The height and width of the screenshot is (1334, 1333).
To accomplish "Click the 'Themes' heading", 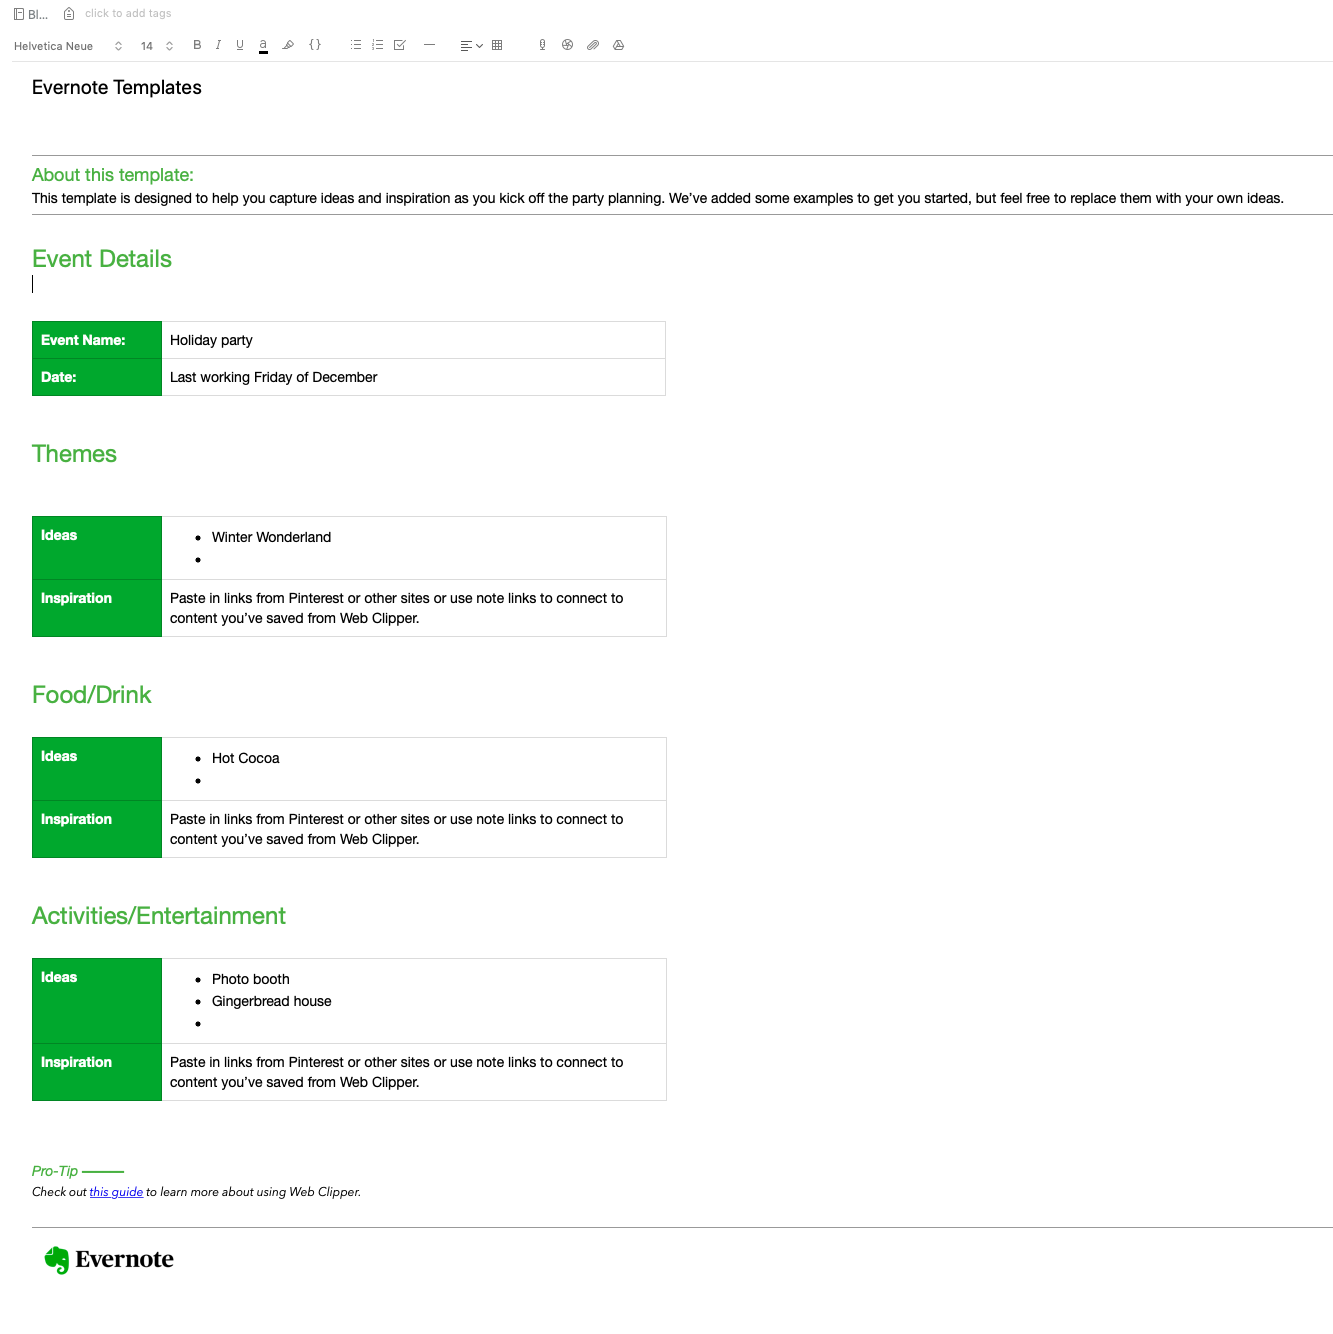I will pos(74,454).
